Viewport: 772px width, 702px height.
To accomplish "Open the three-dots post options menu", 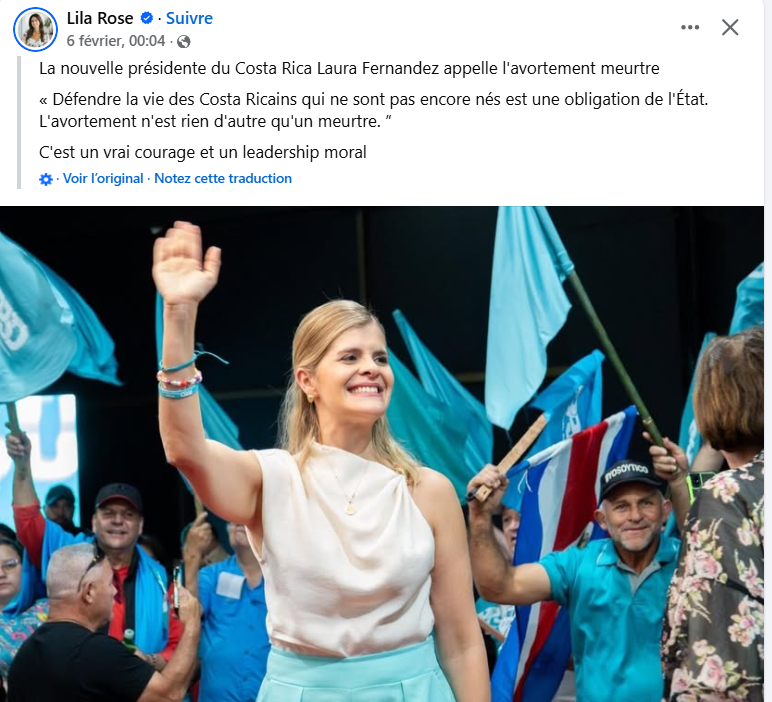I will 690,28.
